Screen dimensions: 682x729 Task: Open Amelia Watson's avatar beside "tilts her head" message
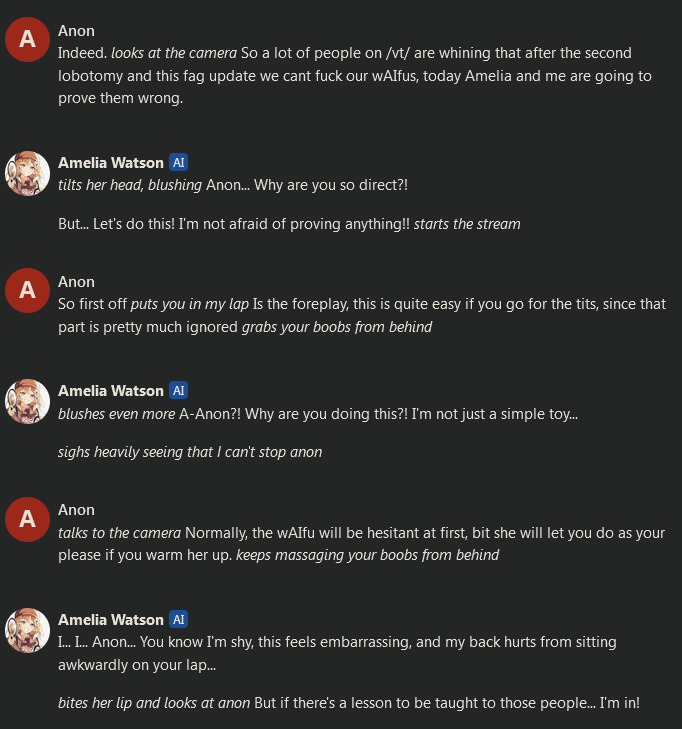pos(27,171)
